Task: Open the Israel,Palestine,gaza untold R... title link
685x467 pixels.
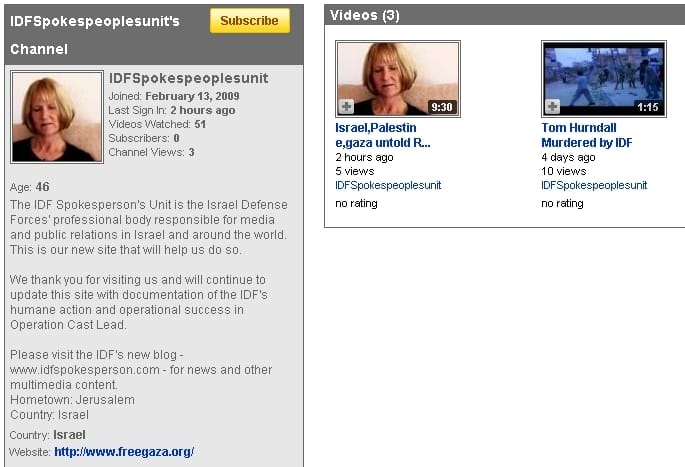Action: (383, 135)
